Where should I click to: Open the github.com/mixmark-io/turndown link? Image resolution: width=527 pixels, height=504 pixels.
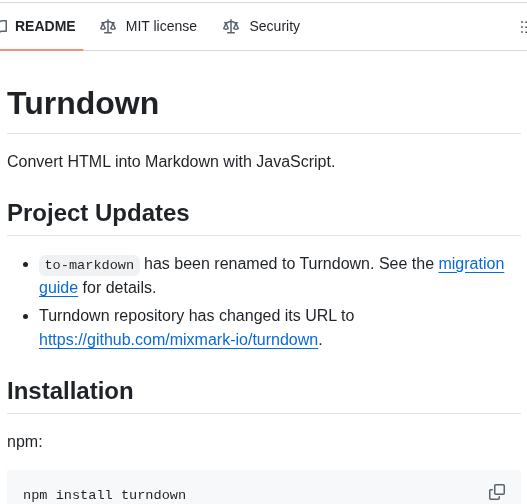click(178, 339)
